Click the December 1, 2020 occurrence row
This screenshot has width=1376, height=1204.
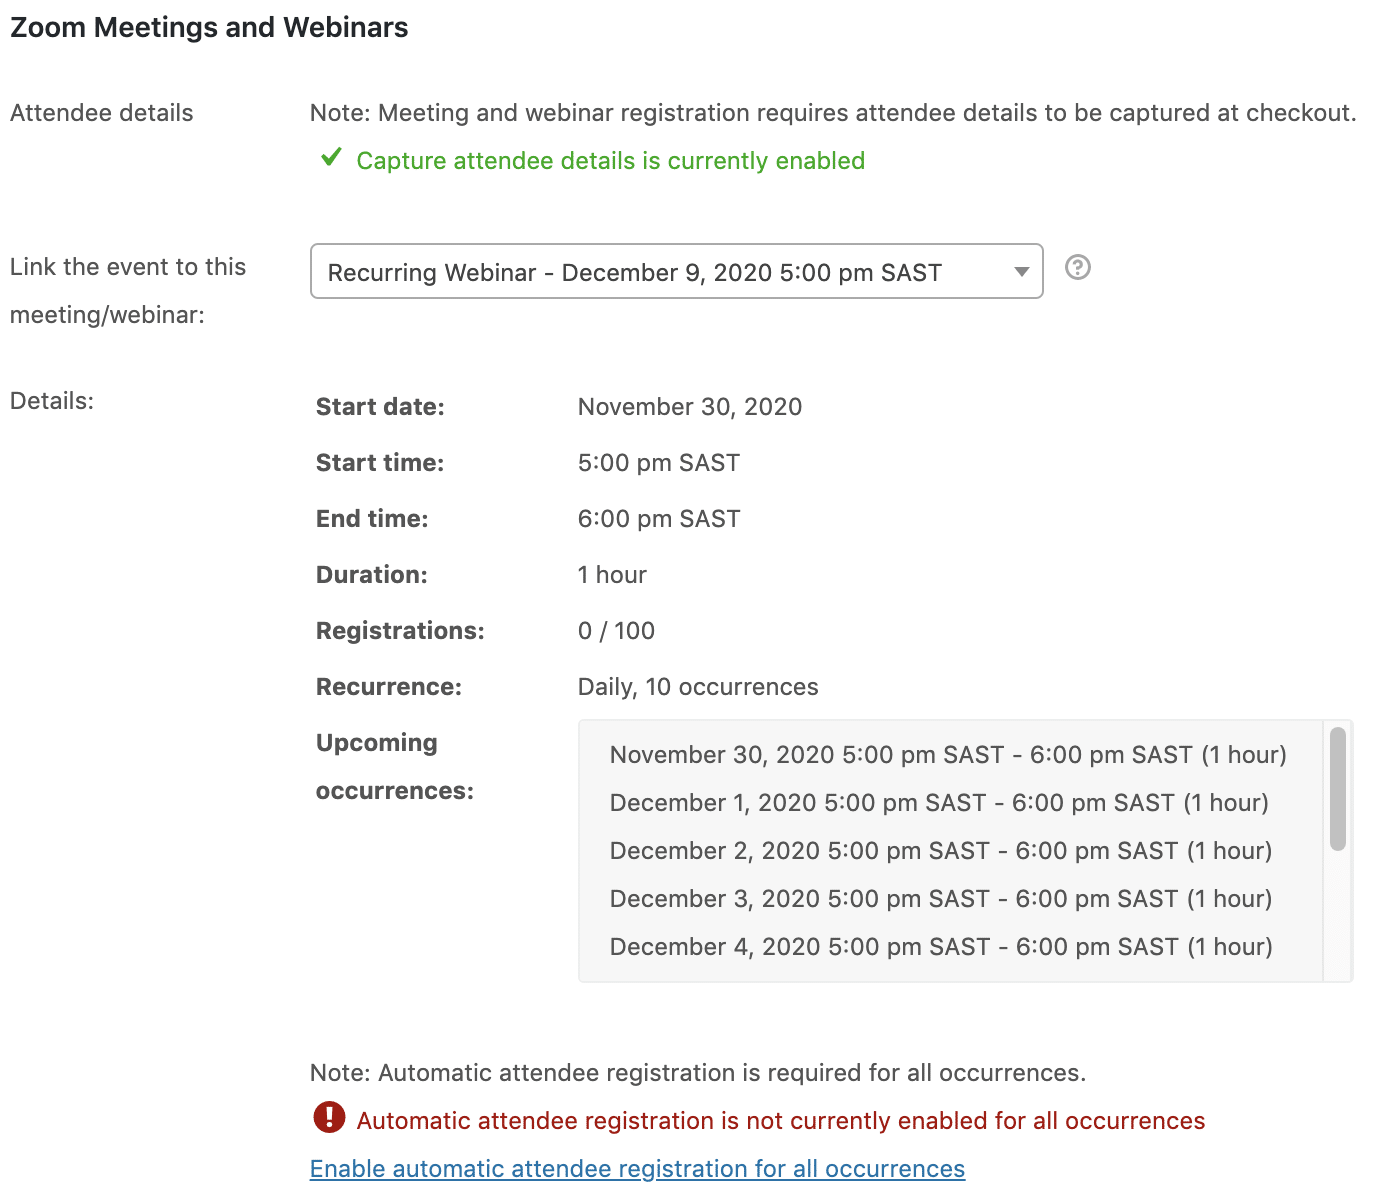tap(939, 803)
